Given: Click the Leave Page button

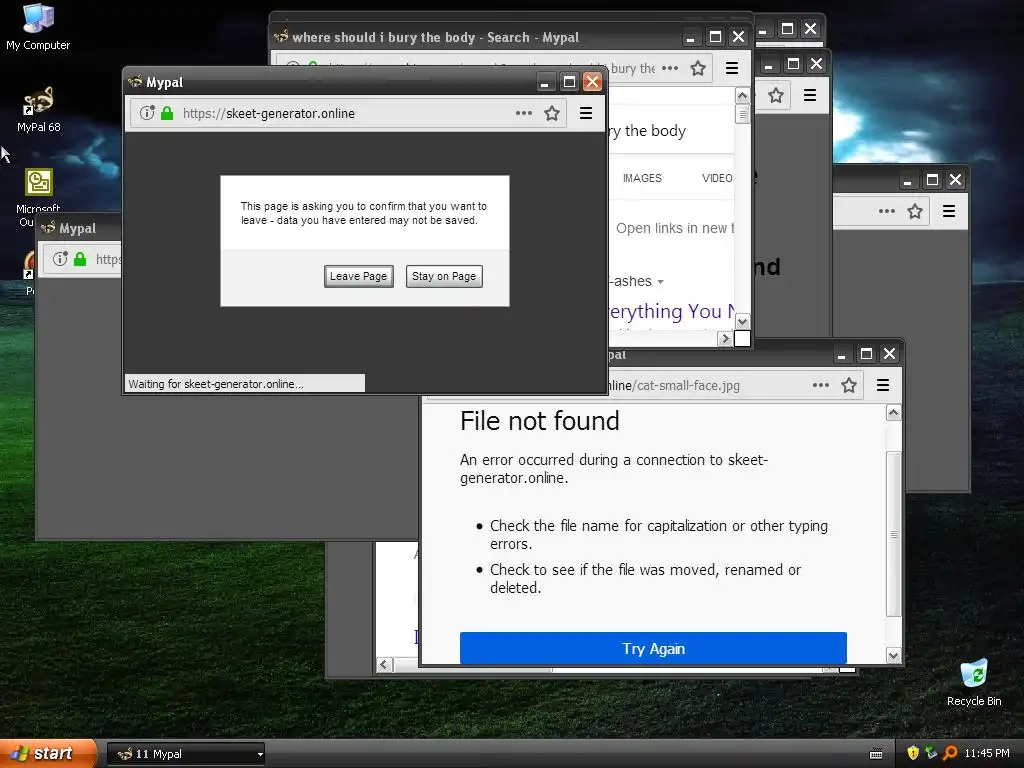Looking at the screenshot, I should [x=359, y=276].
